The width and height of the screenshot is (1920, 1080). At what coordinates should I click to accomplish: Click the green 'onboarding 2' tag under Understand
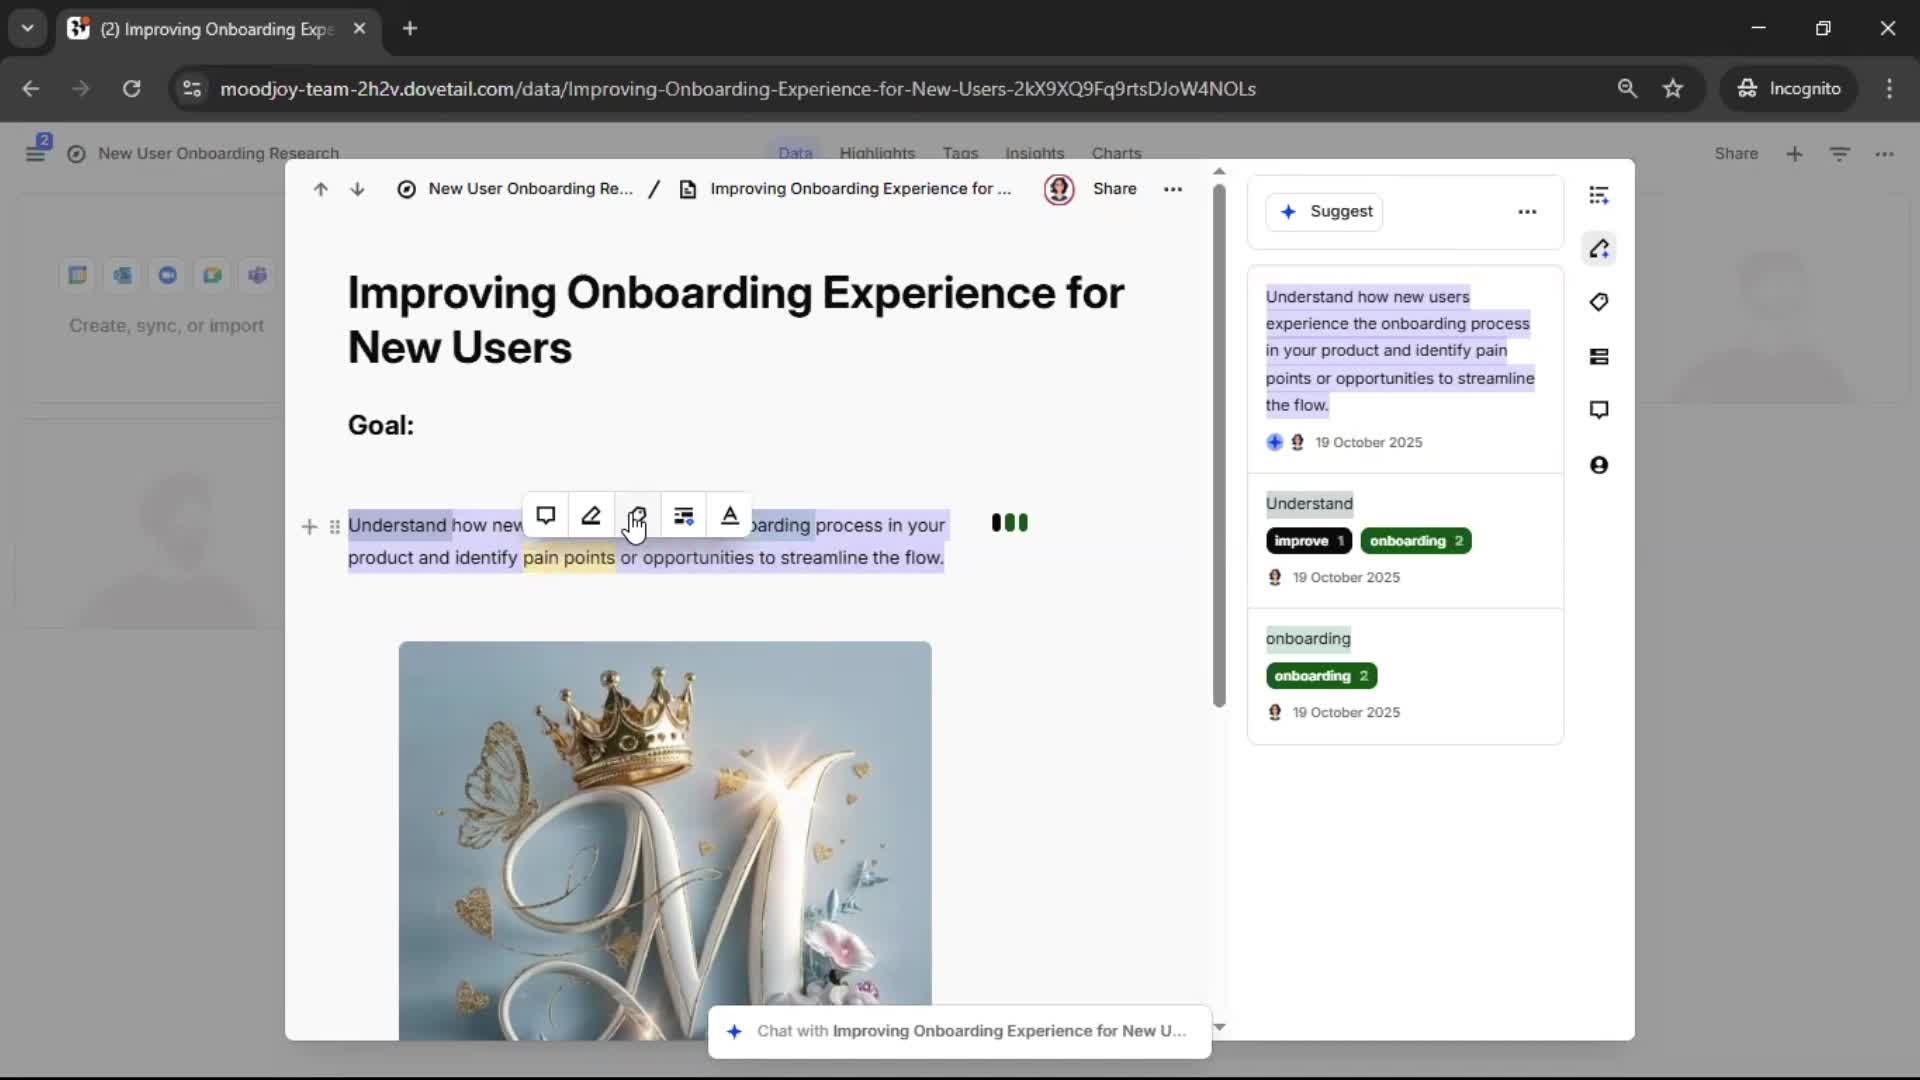[1415, 541]
